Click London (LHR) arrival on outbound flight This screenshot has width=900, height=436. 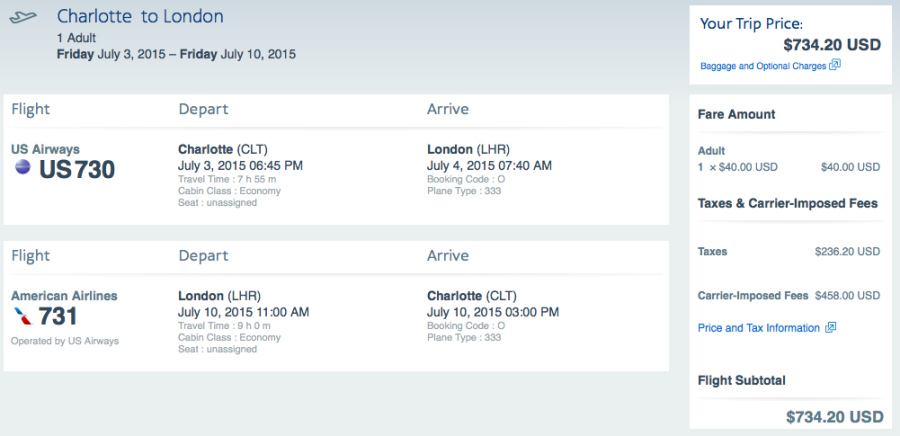click(468, 150)
